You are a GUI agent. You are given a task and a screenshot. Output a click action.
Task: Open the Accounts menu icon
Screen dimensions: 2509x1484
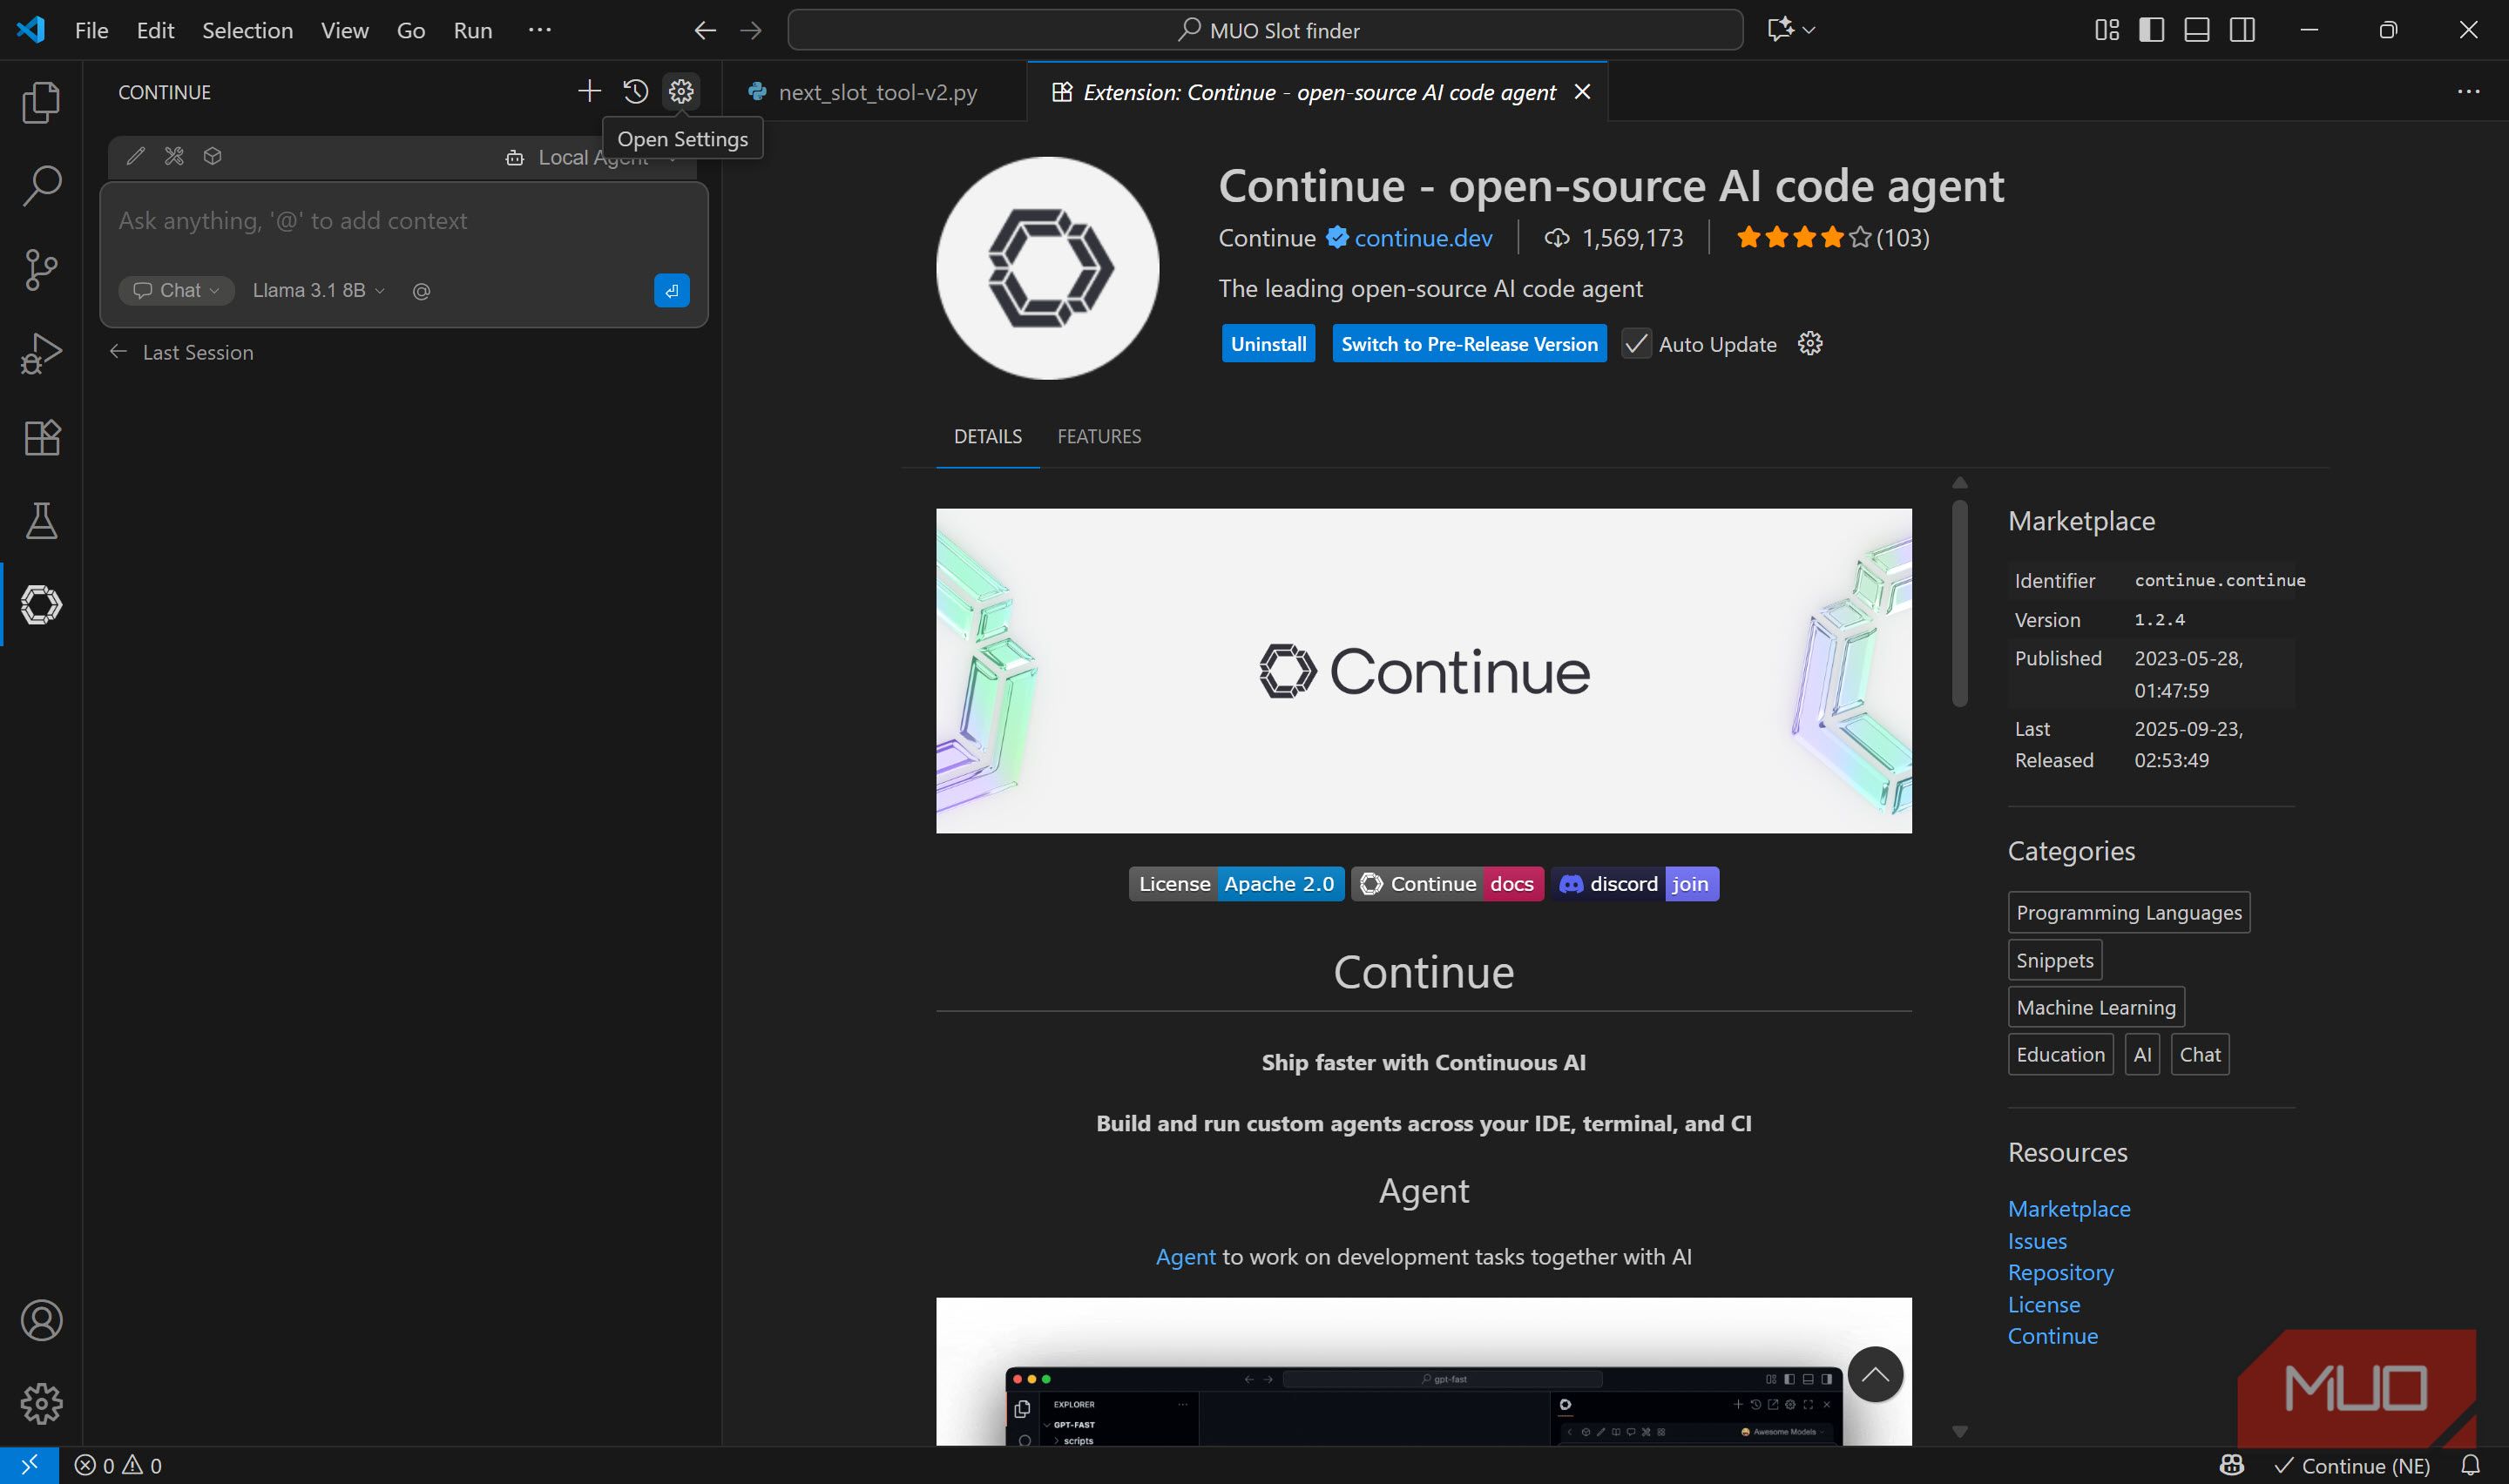(41, 1320)
